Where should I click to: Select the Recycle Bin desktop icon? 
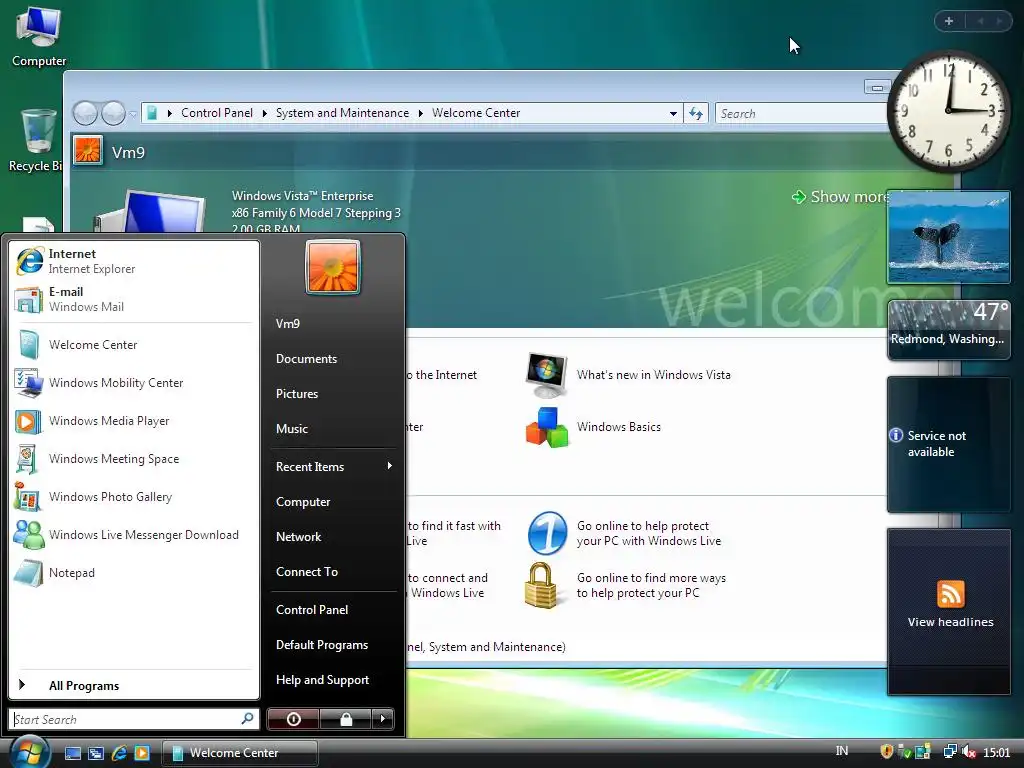pyautogui.click(x=36, y=140)
